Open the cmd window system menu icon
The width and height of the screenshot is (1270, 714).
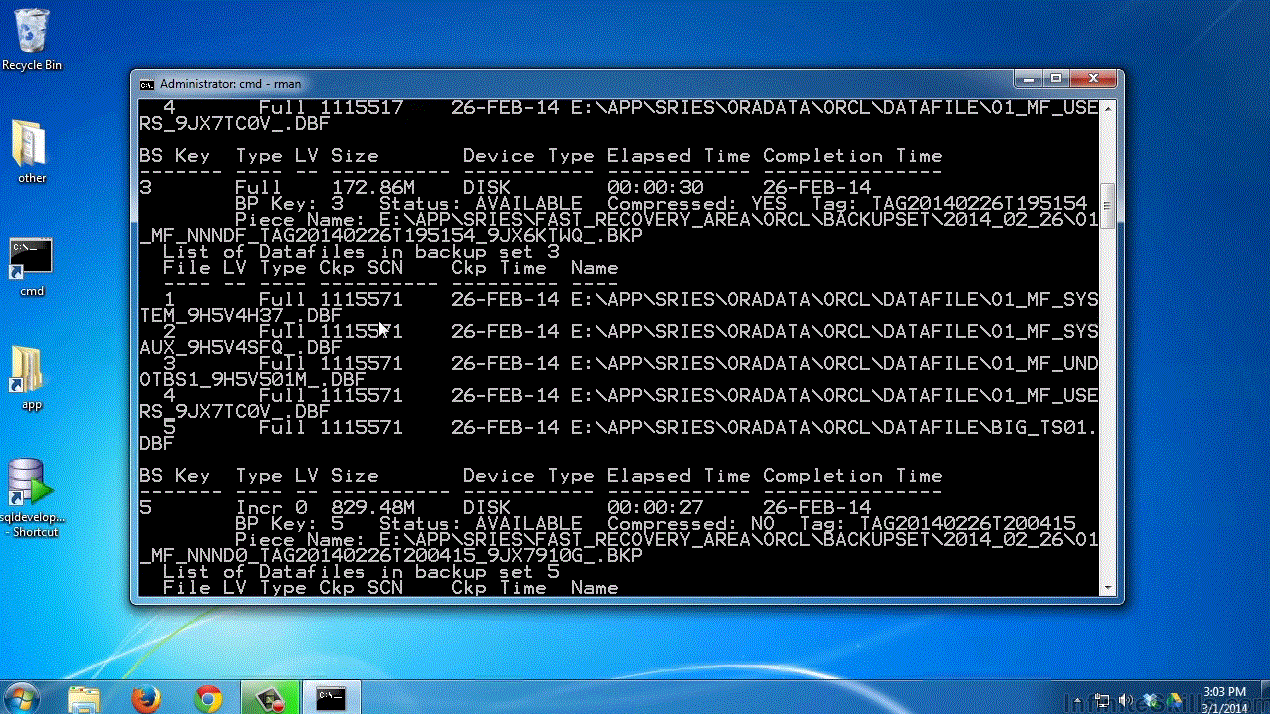146,84
